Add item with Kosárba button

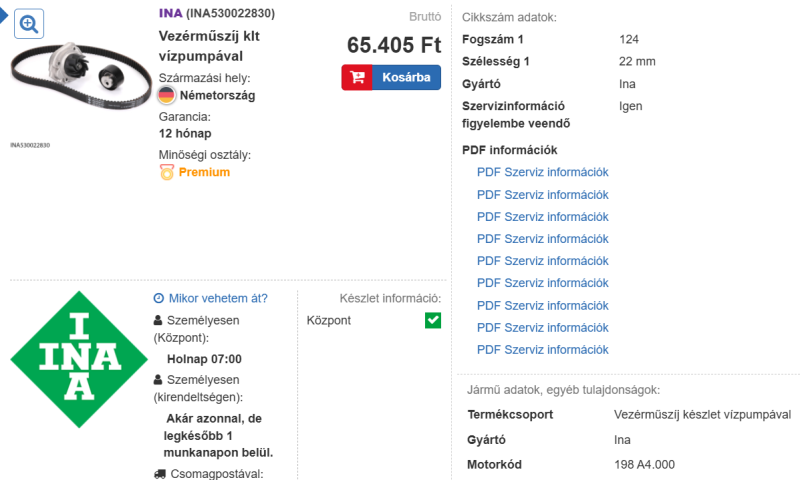click(x=405, y=78)
